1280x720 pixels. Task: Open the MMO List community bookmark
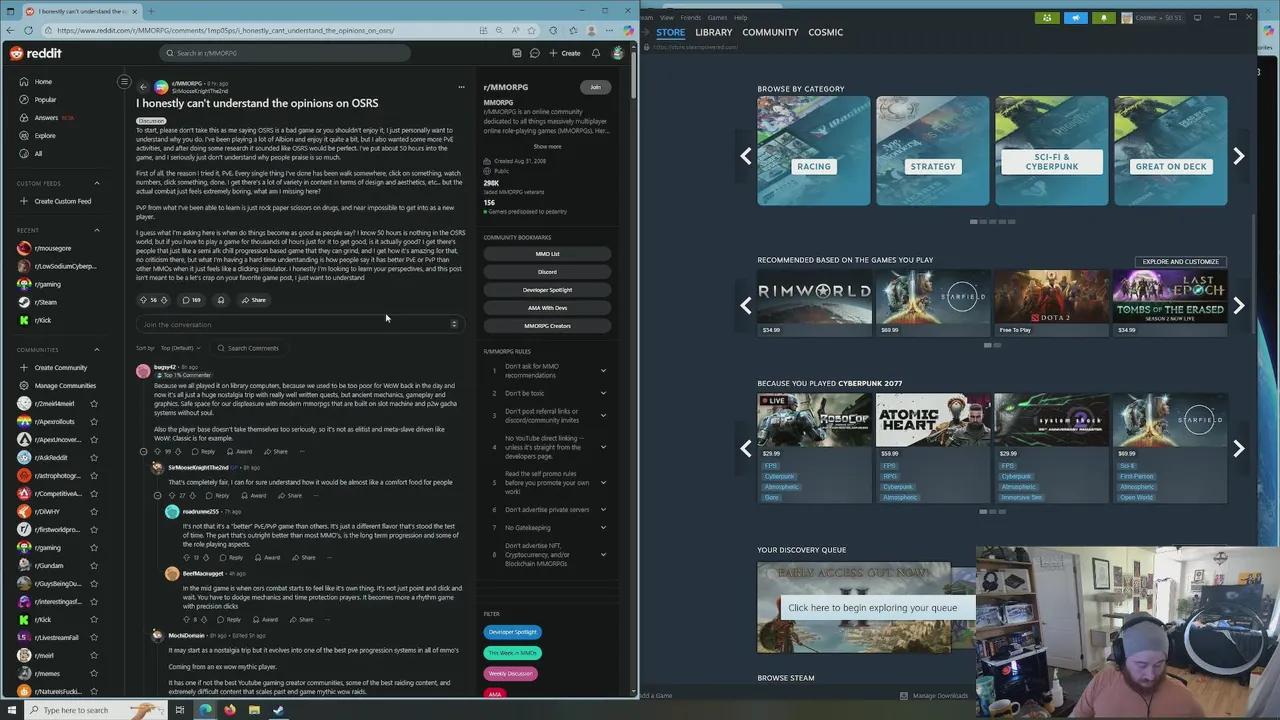(x=547, y=254)
